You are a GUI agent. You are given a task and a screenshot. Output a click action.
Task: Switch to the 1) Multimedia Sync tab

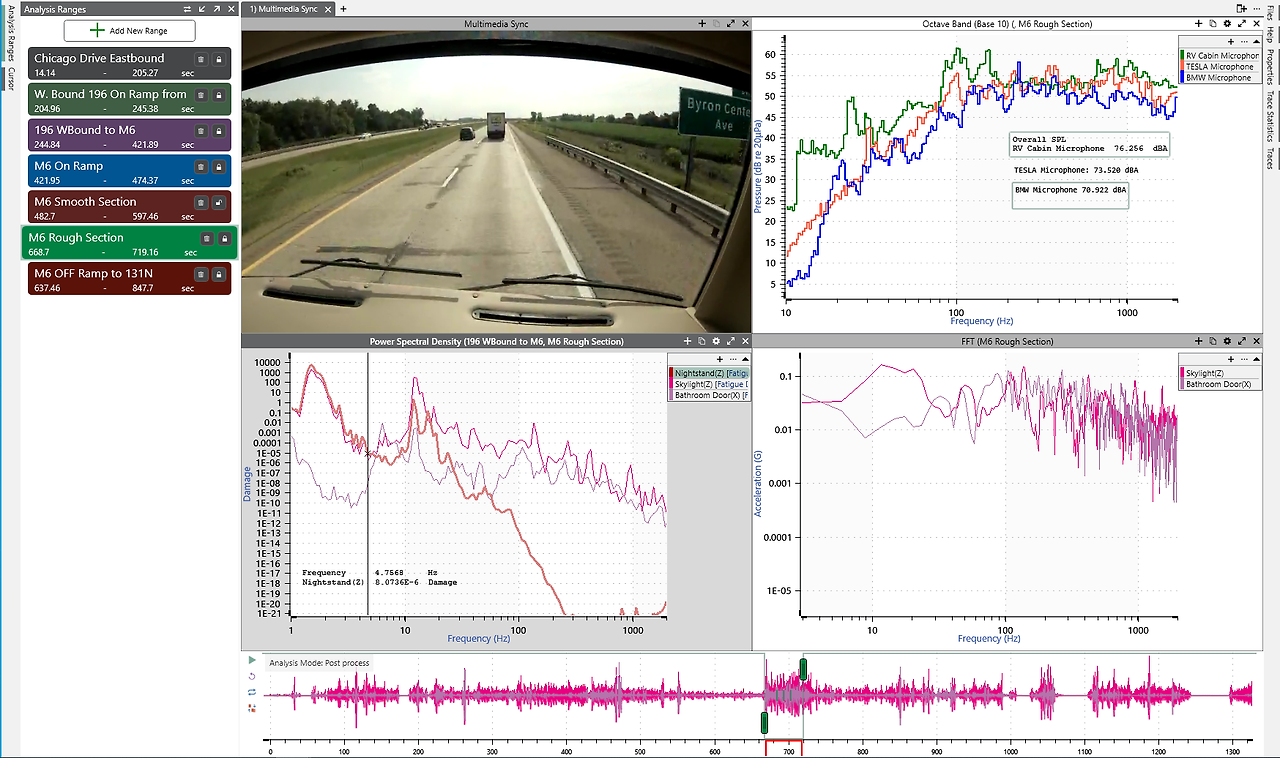tap(290, 8)
